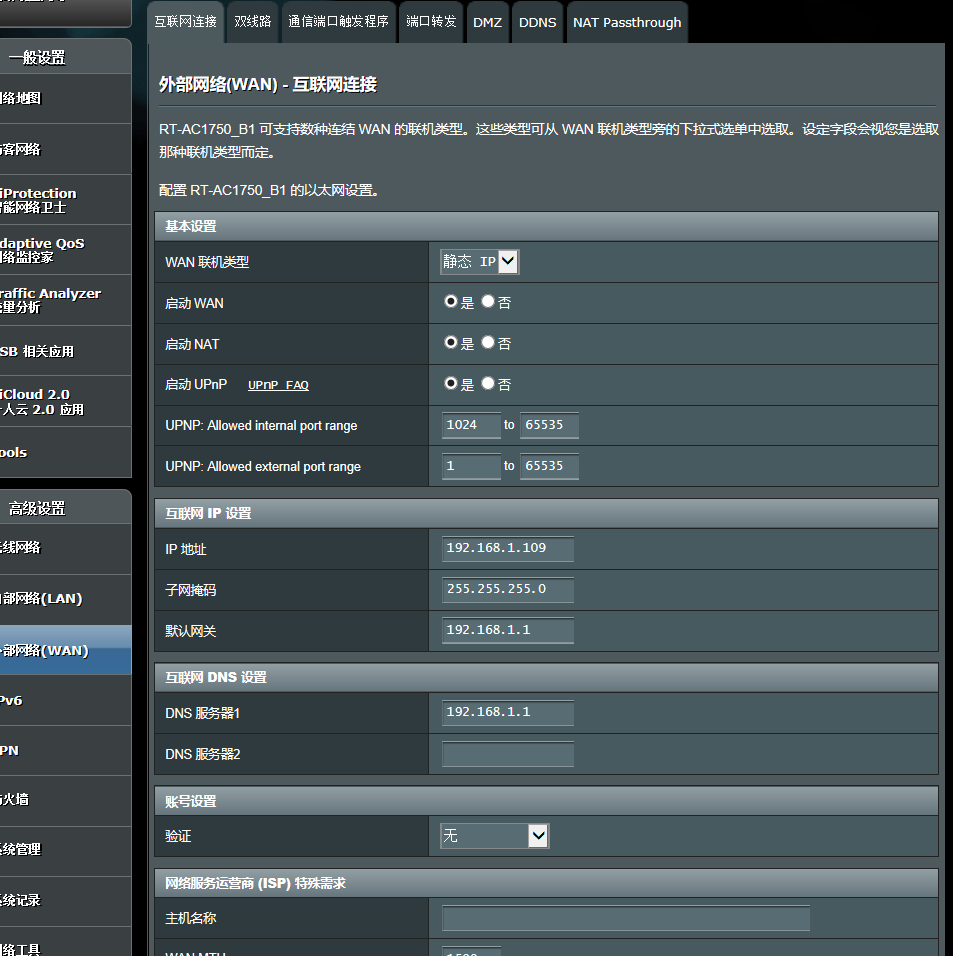Open USB 相关应用 sidebar item

65,351
